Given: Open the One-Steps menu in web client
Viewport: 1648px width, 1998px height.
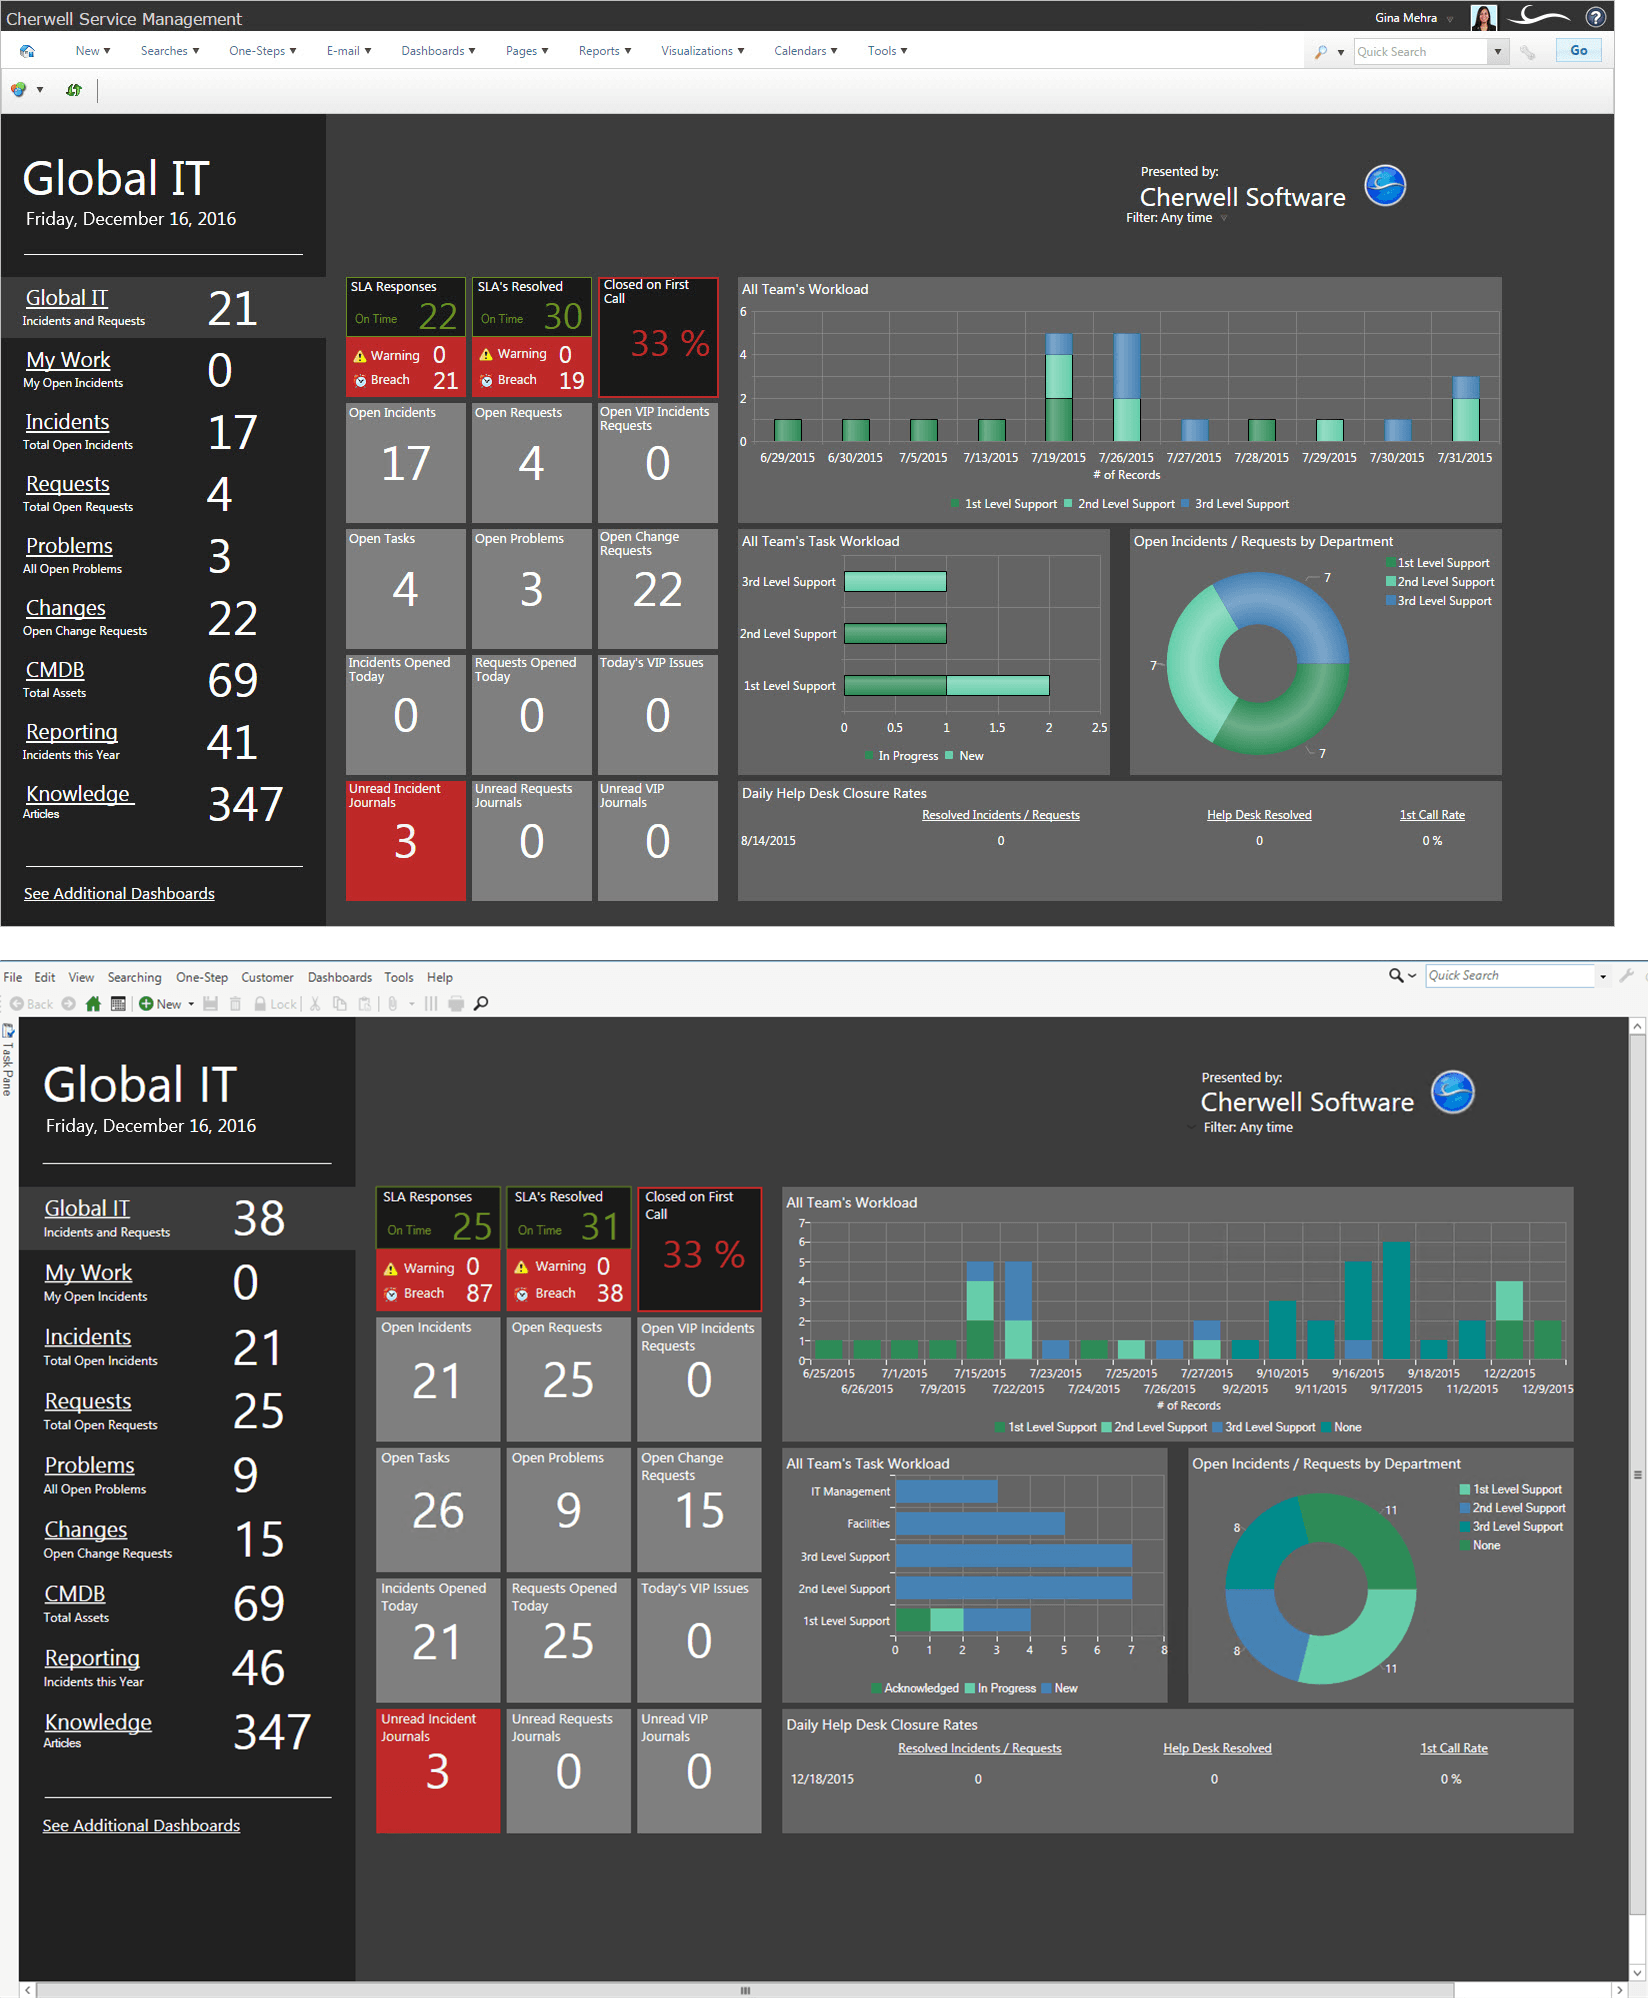Looking at the screenshot, I should [263, 51].
